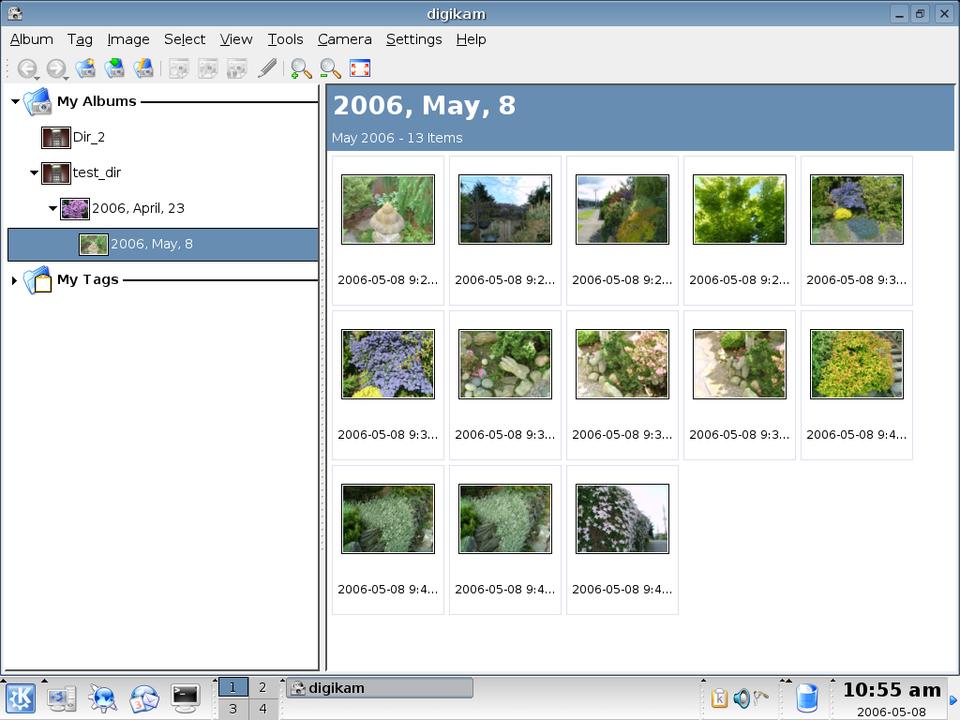Viewport: 960px width, 720px height.
Task: Select the purple flowers thumbnail in second row
Action: [388, 364]
